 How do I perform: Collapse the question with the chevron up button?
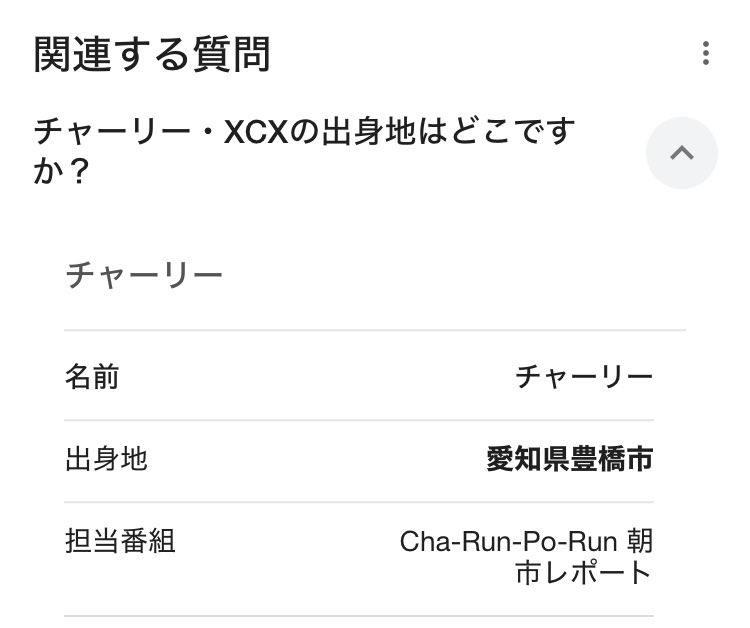coord(682,153)
